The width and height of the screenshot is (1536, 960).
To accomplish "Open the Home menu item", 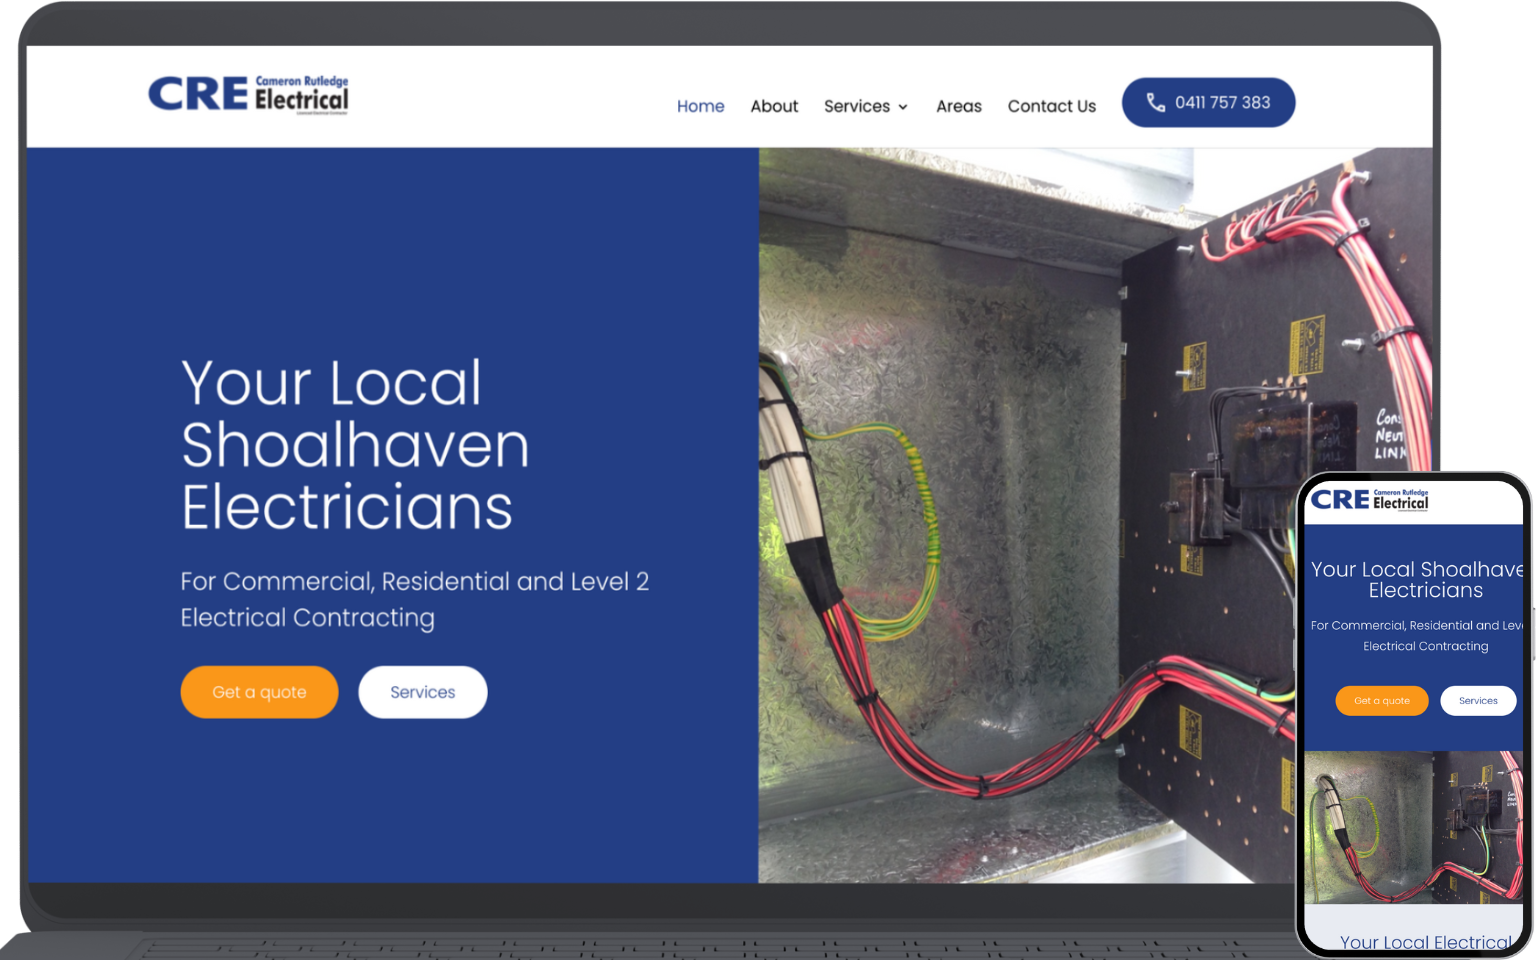I will (700, 106).
